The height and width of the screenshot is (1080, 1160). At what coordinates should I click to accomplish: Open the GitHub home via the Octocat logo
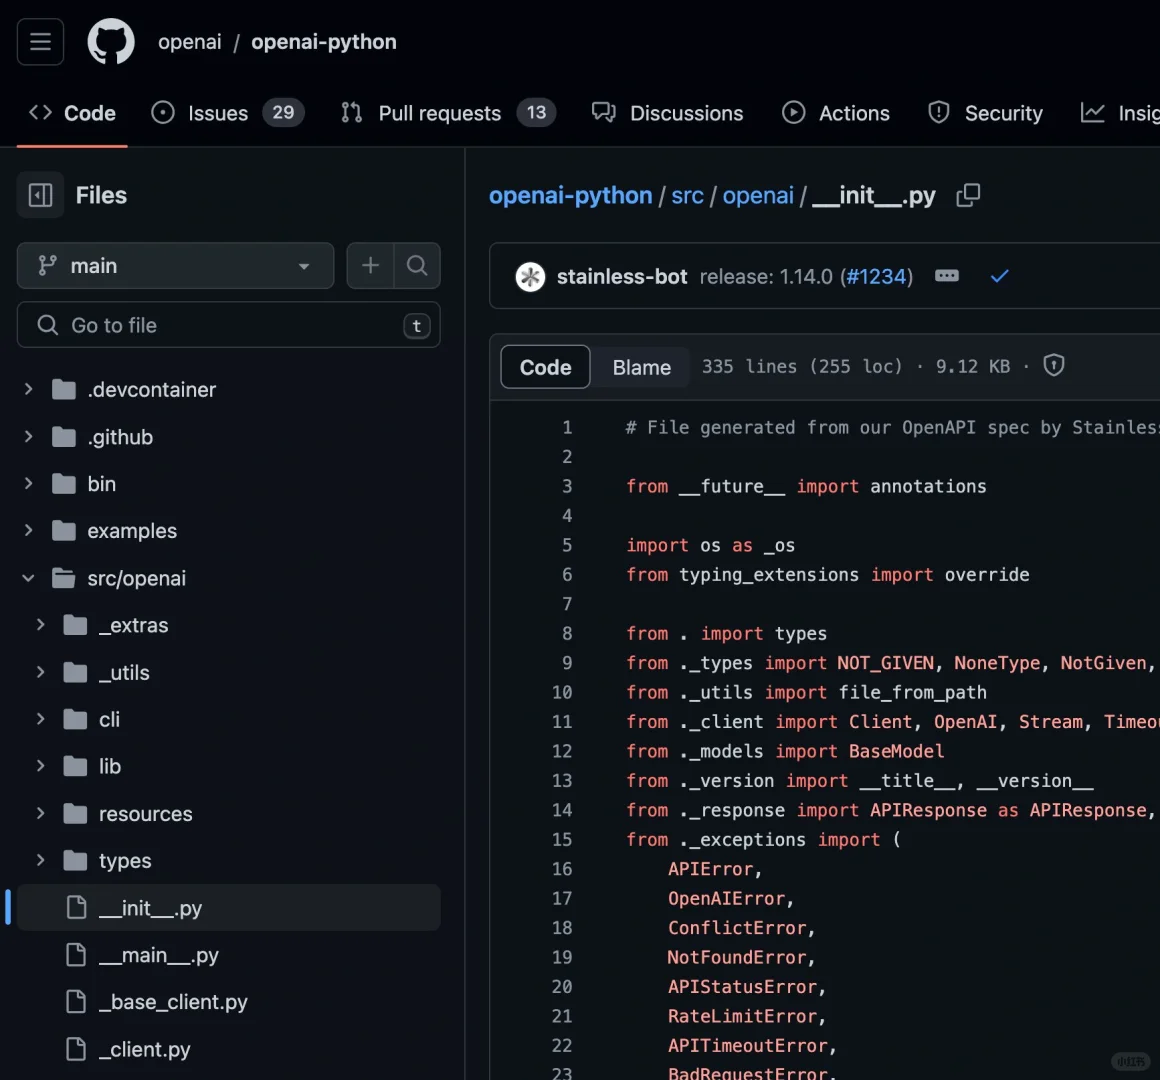(110, 41)
